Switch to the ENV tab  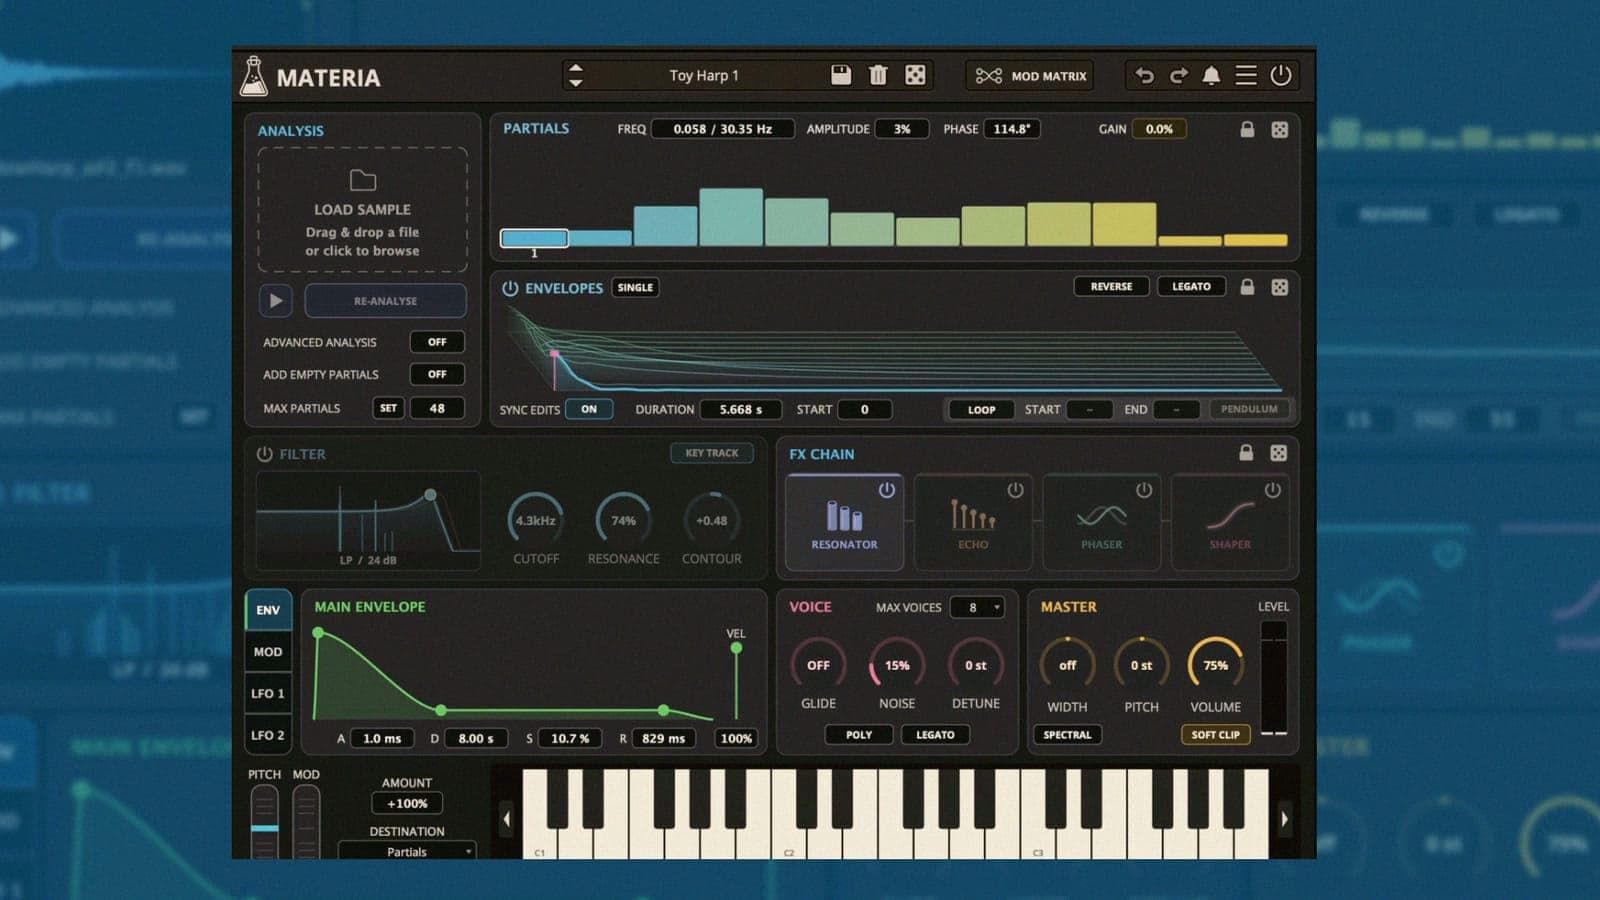coord(268,610)
